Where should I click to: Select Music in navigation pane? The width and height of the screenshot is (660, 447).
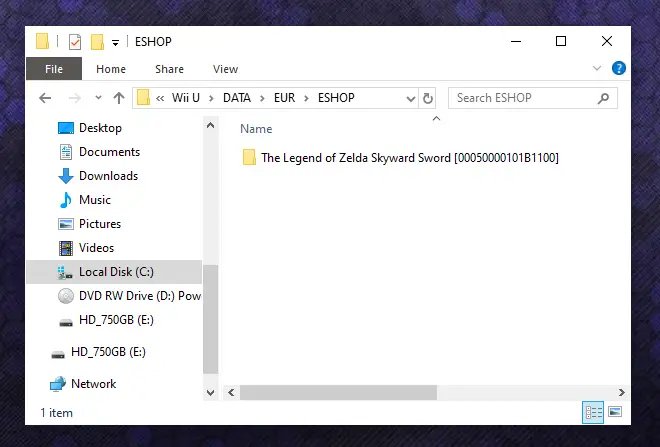[95, 200]
